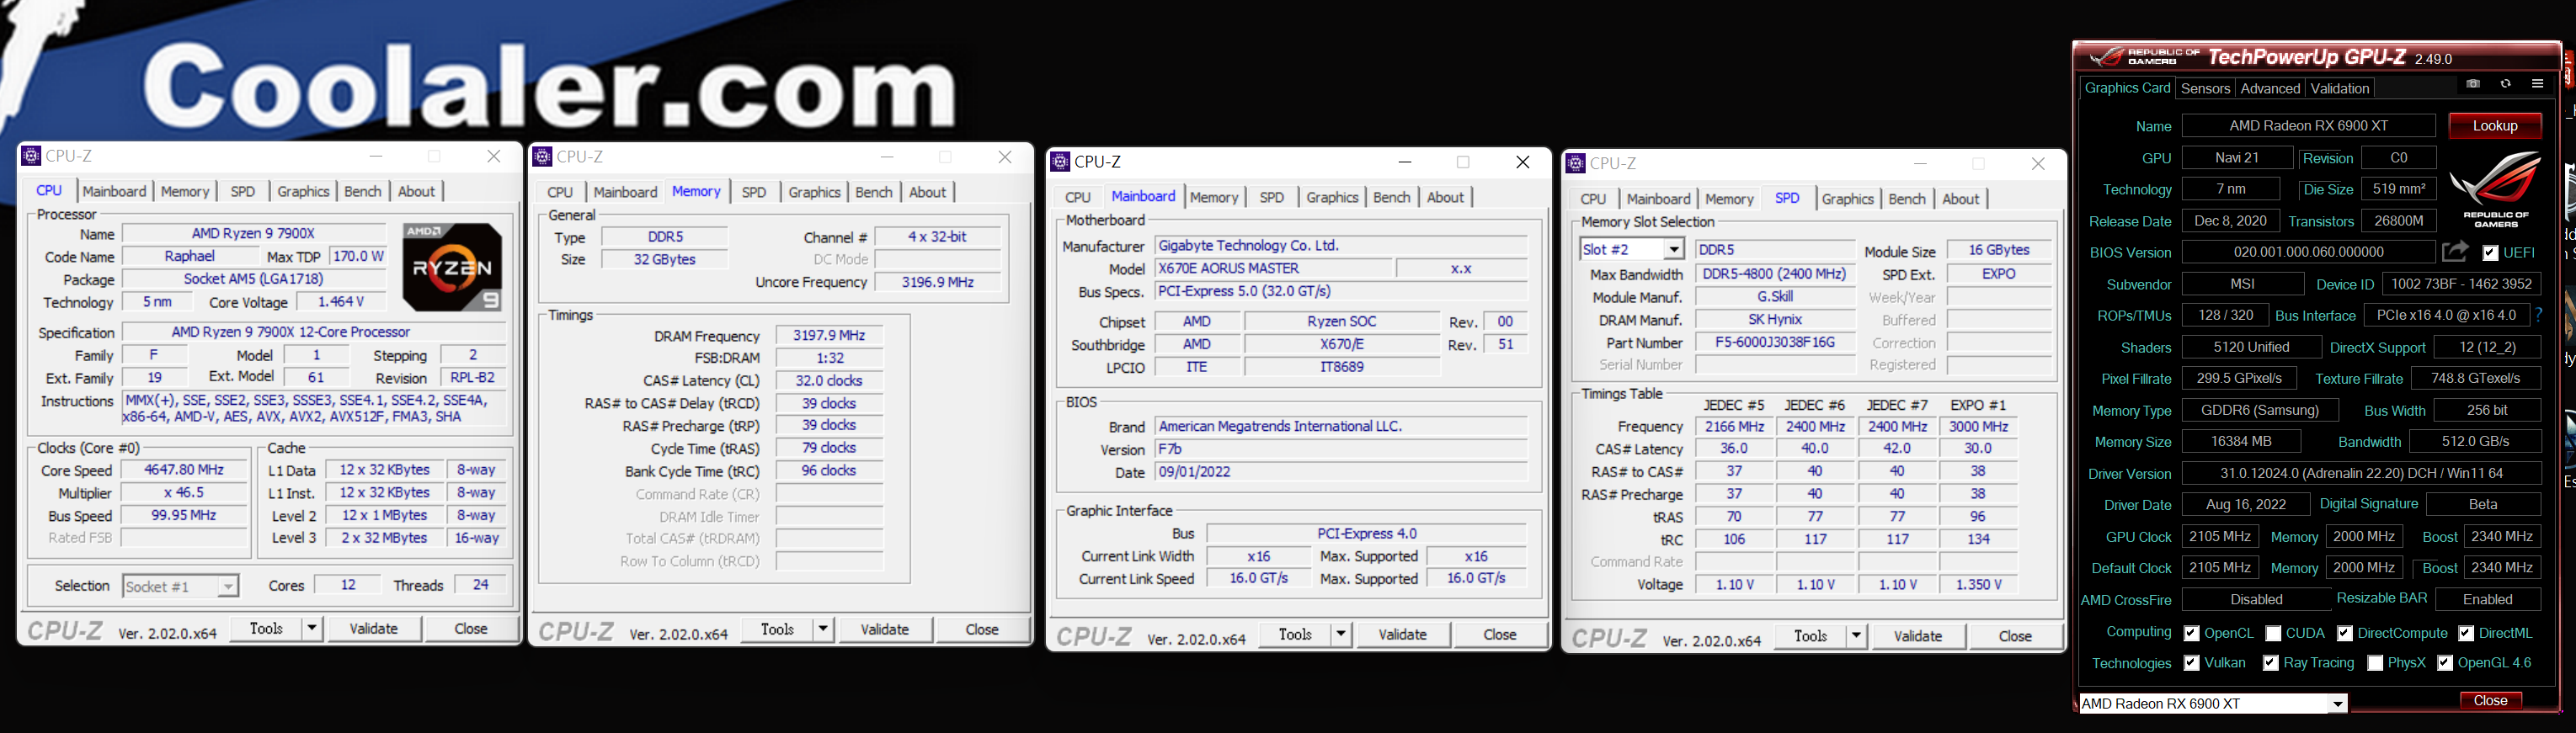Open the GPU-Z hamburger menu
The height and width of the screenshot is (733, 2576).
[x=2537, y=84]
